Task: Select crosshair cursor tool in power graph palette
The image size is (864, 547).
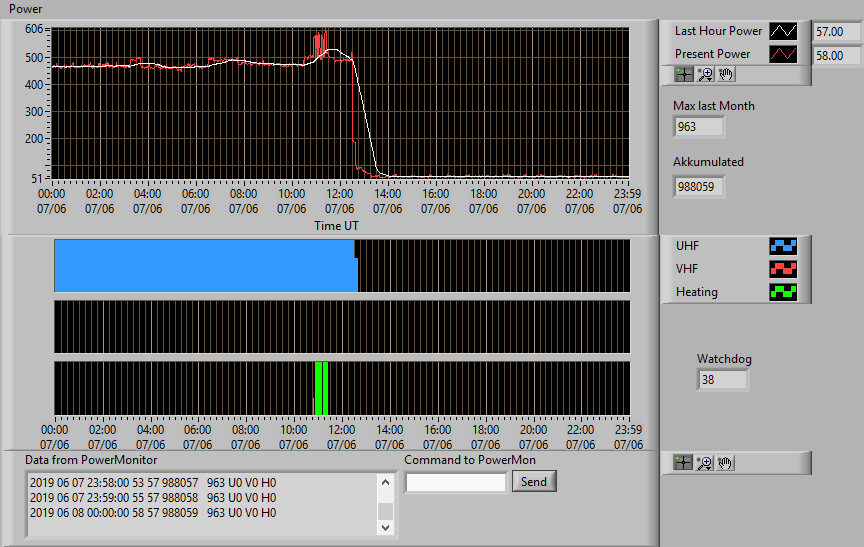Action: 684,74
